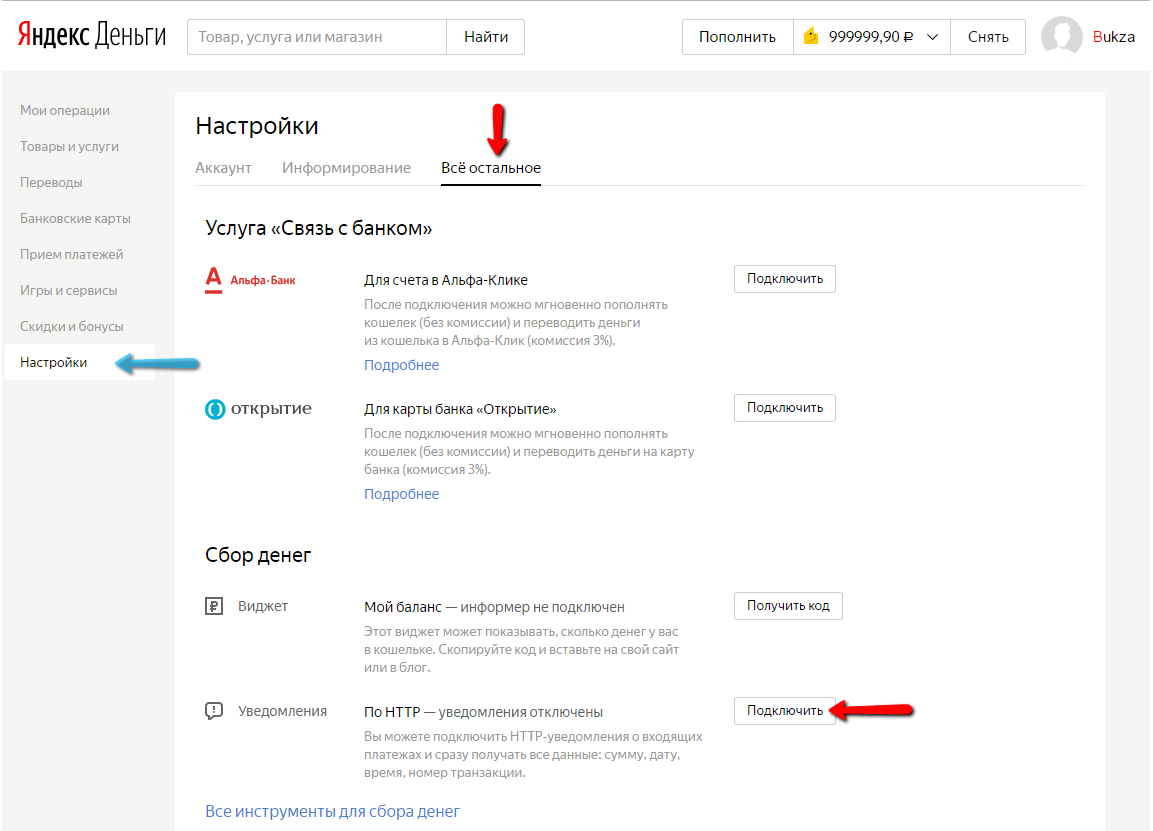Open Мои операции in sidebar

point(65,110)
